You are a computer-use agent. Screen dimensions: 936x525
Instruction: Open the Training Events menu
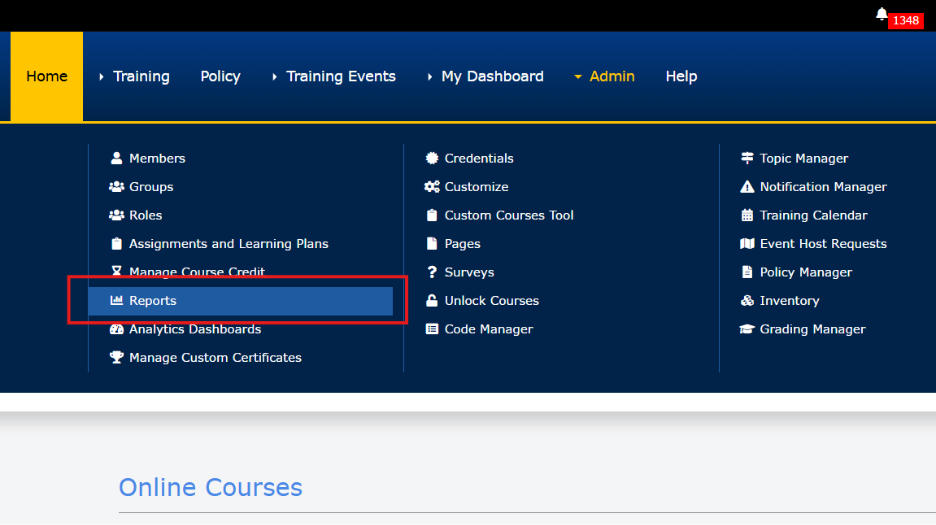[341, 76]
